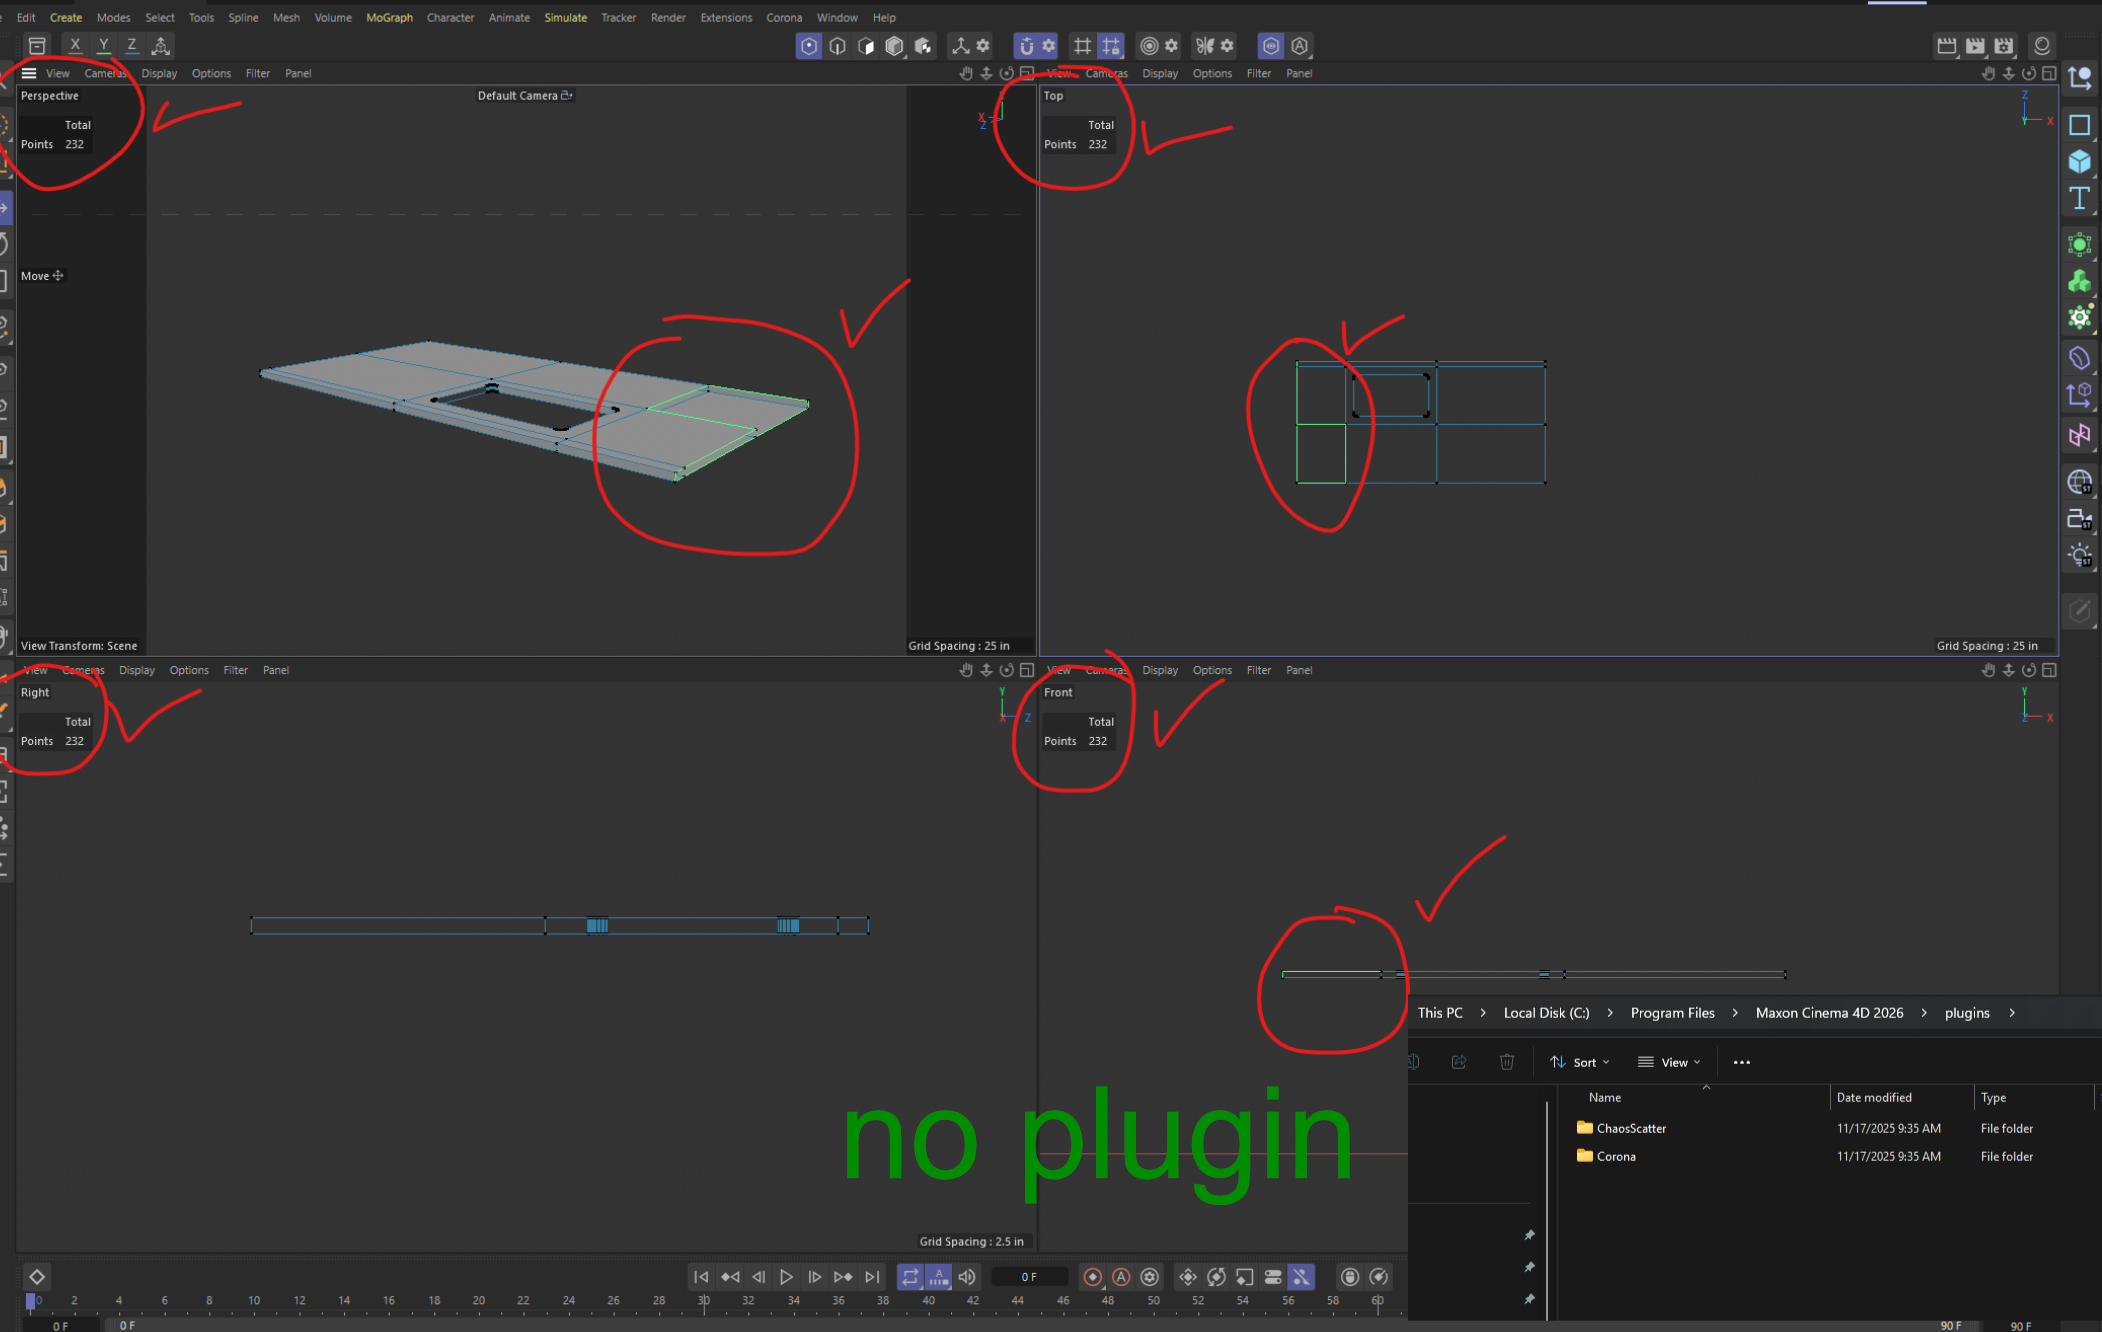Viewport: 2102px width, 1332px height.
Task: Open the Extensions menu
Action: pos(726,18)
